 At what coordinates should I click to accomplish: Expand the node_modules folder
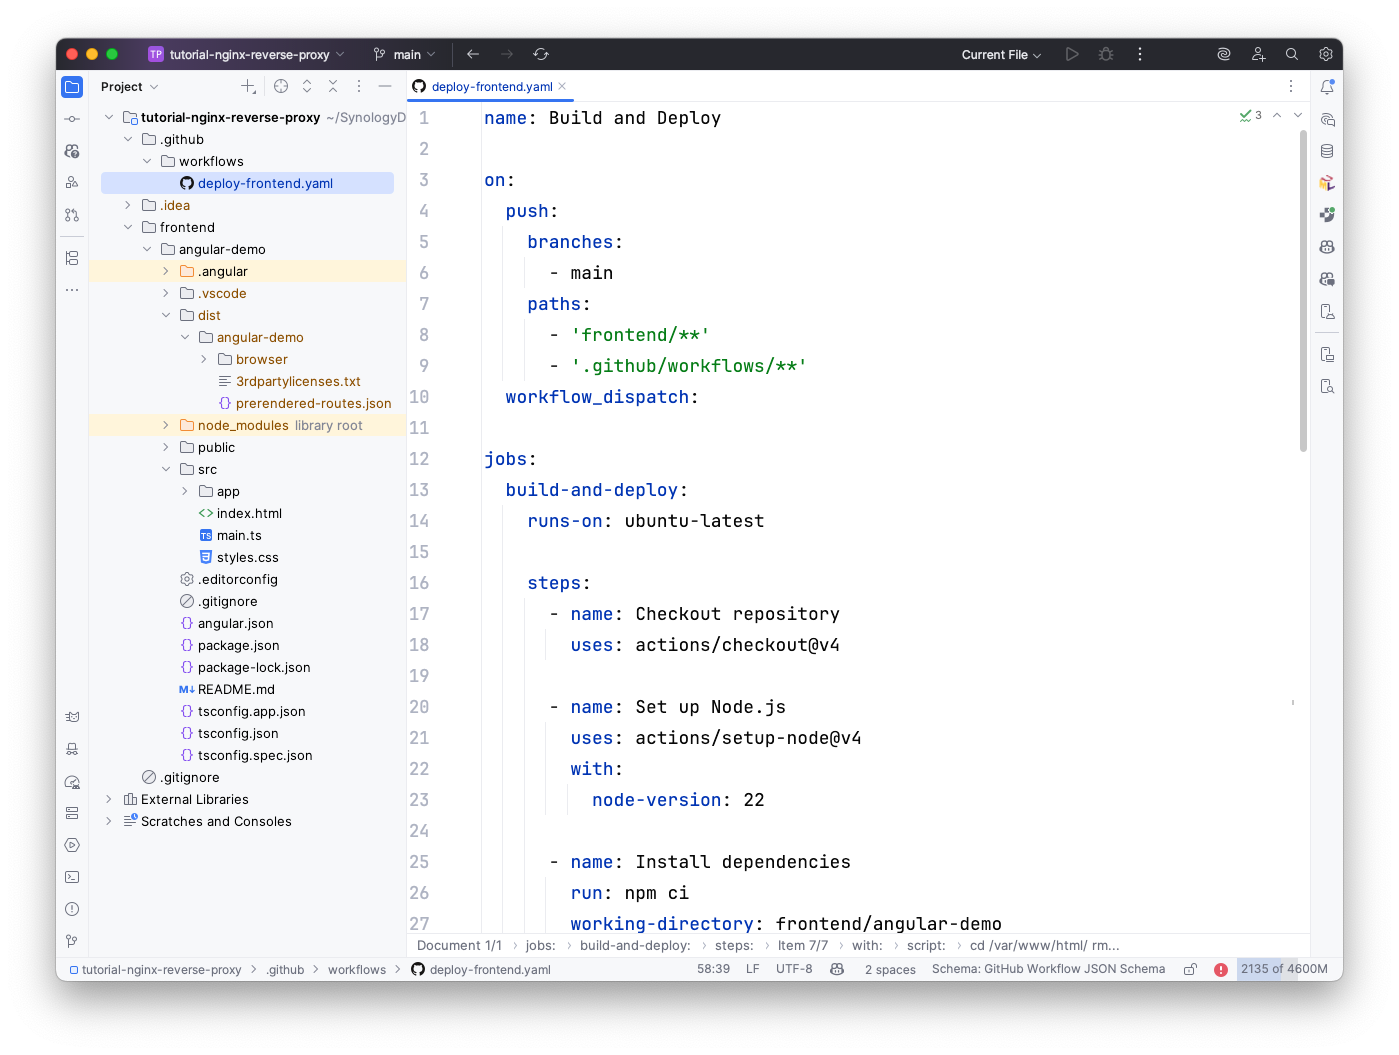tap(166, 425)
